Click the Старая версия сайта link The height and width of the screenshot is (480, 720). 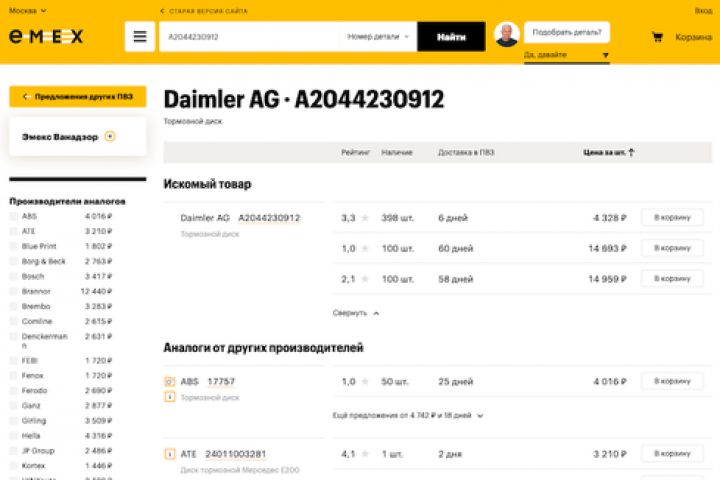pyautogui.click(x=204, y=11)
